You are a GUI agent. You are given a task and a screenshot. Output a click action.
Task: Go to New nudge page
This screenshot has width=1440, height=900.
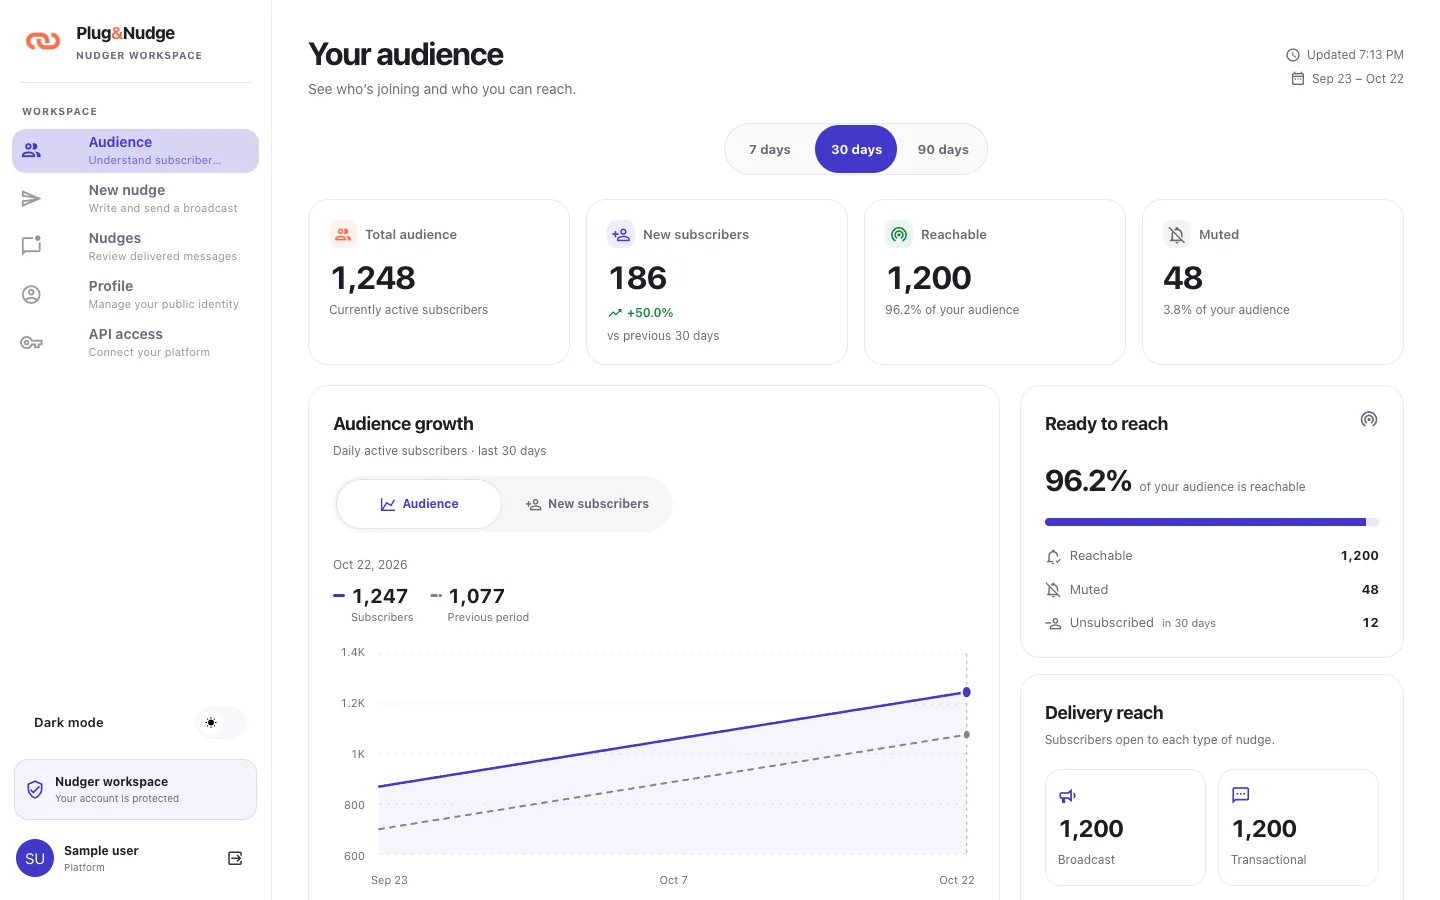pos(135,199)
